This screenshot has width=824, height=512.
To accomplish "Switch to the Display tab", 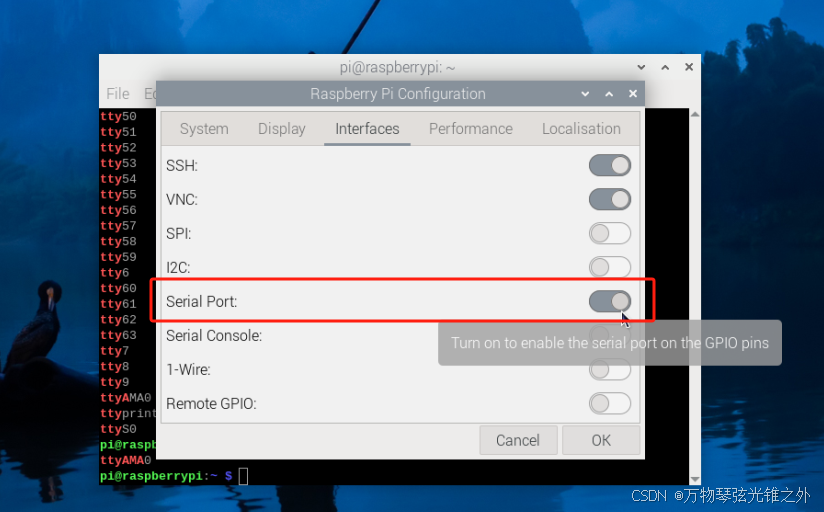I will [282, 129].
